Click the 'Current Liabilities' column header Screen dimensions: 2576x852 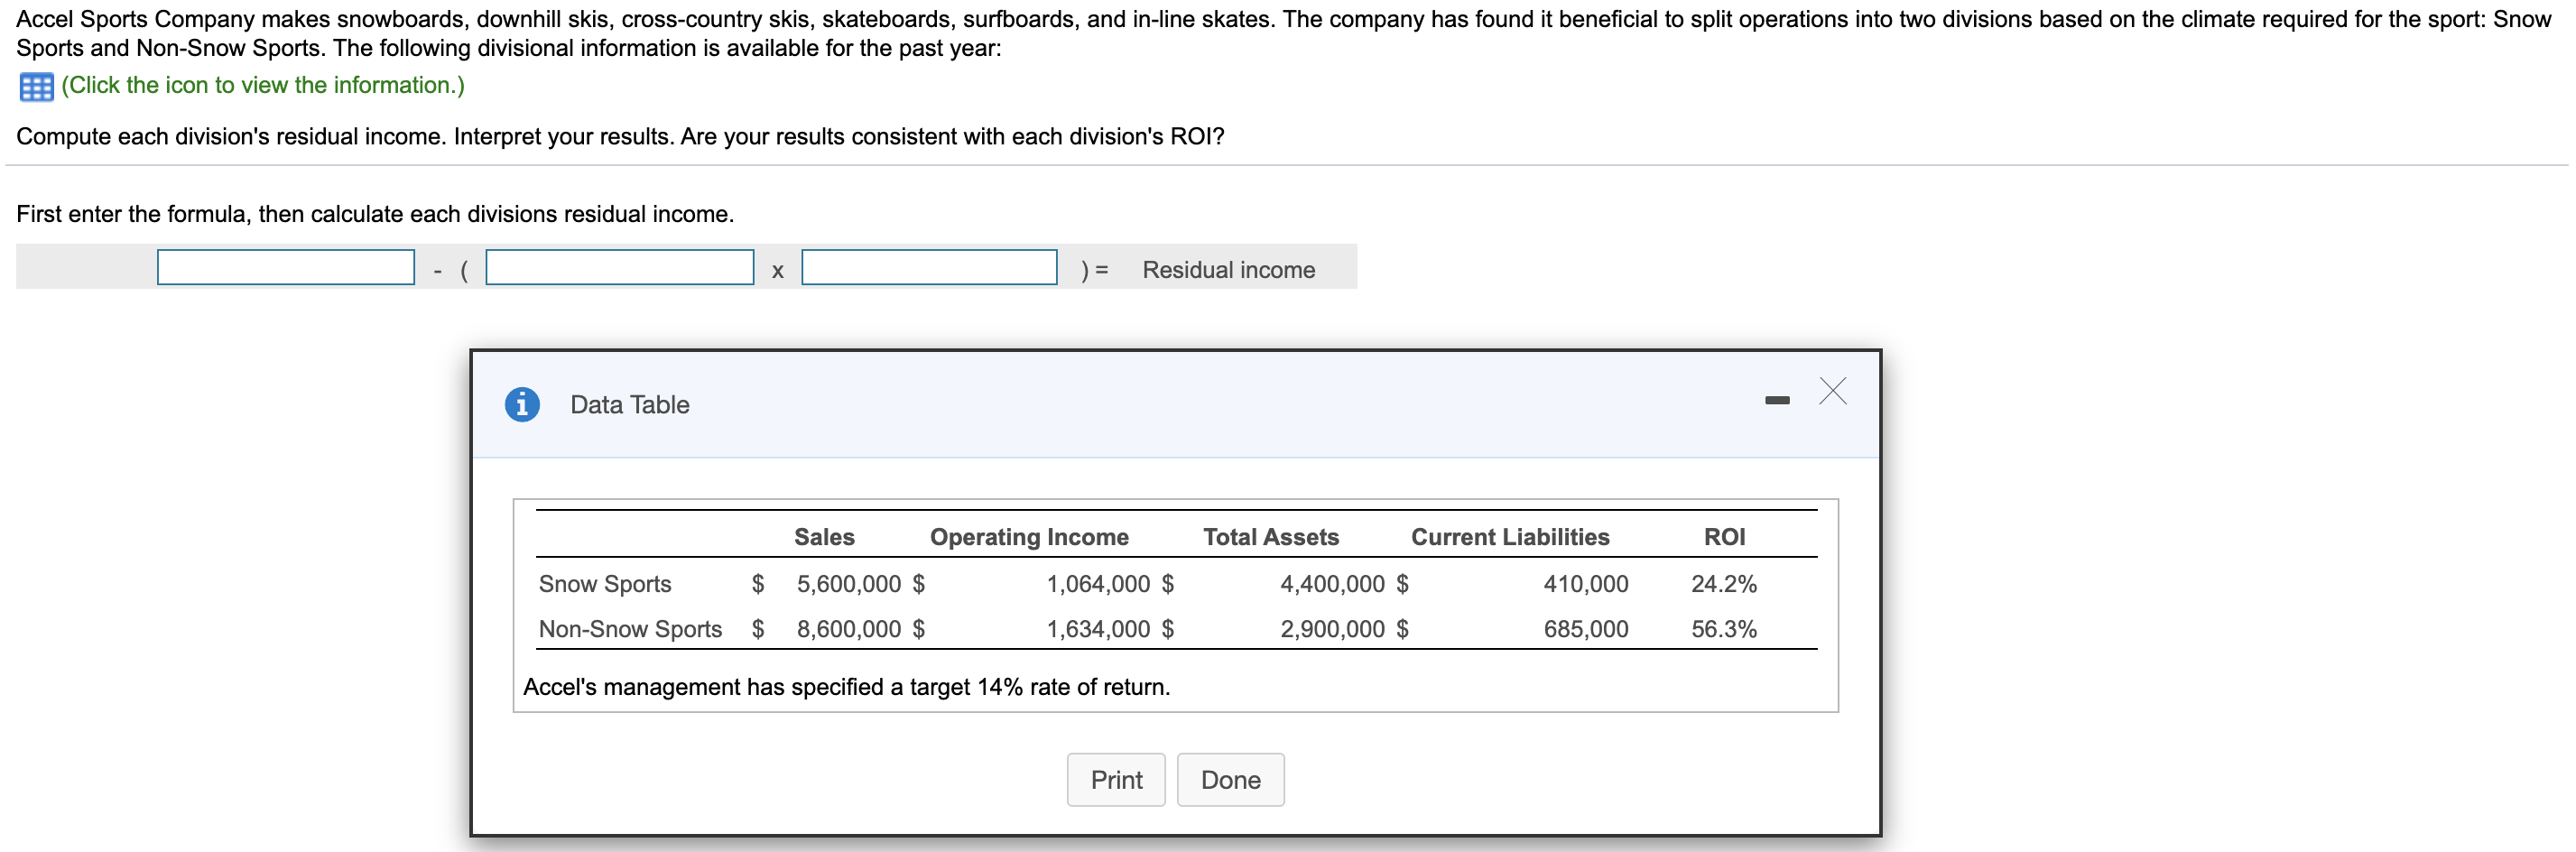point(1510,537)
